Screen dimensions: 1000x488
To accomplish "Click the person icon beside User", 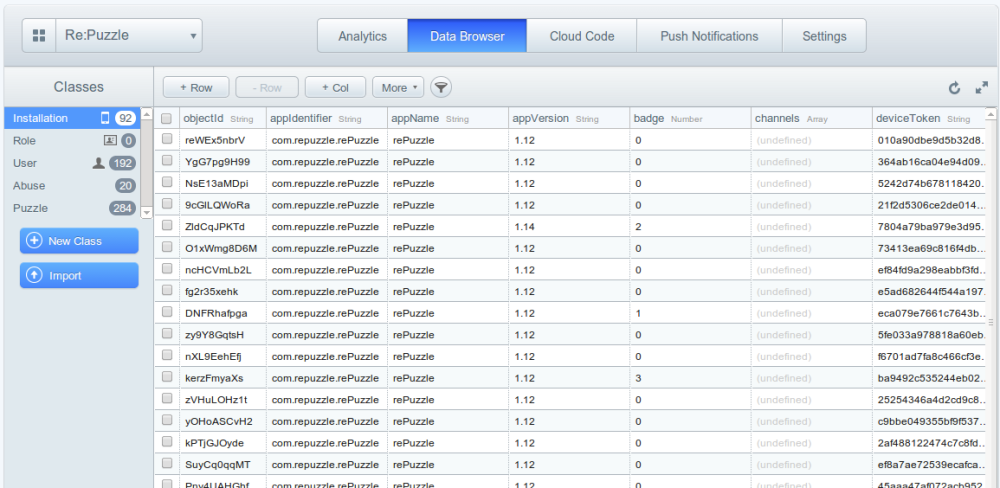I will (x=98, y=163).
